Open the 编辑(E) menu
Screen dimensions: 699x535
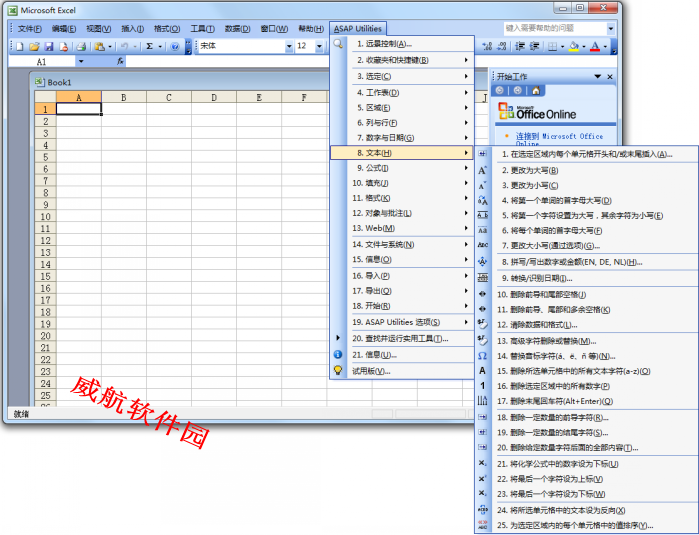[x=63, y=29]
